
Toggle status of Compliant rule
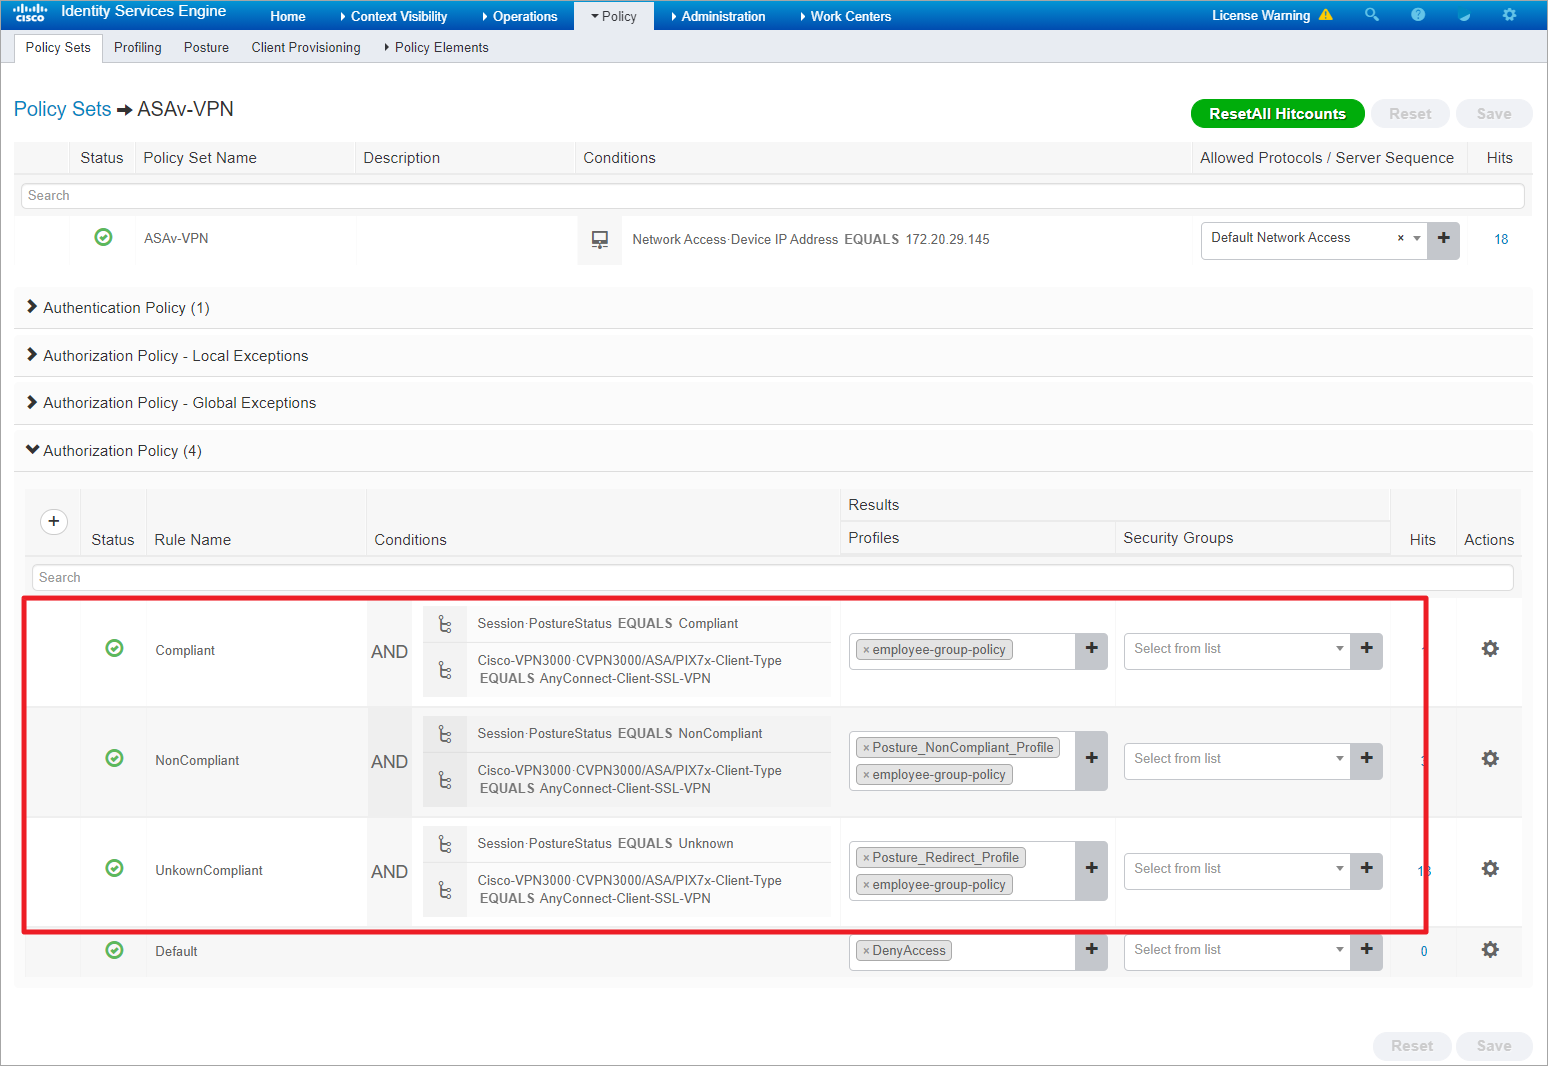pyautogui.click(x=115, y=648)
